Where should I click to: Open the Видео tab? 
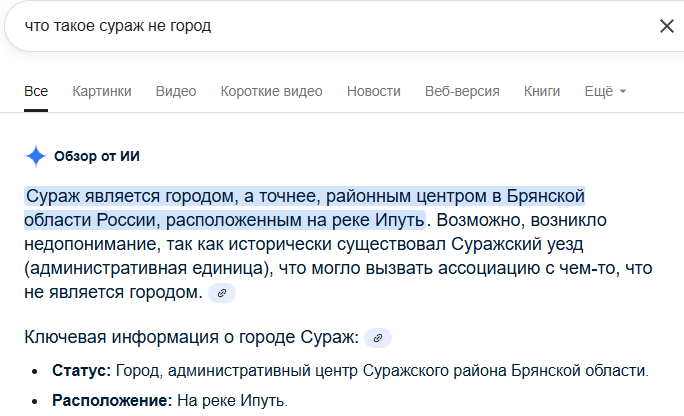(x=176, y=91)
